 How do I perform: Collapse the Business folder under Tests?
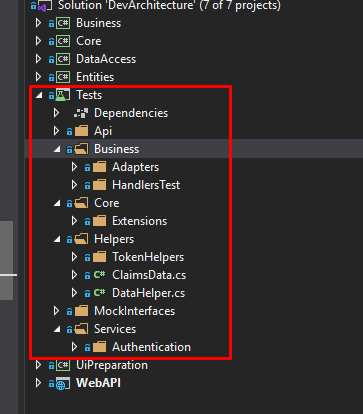pos(57,150)
